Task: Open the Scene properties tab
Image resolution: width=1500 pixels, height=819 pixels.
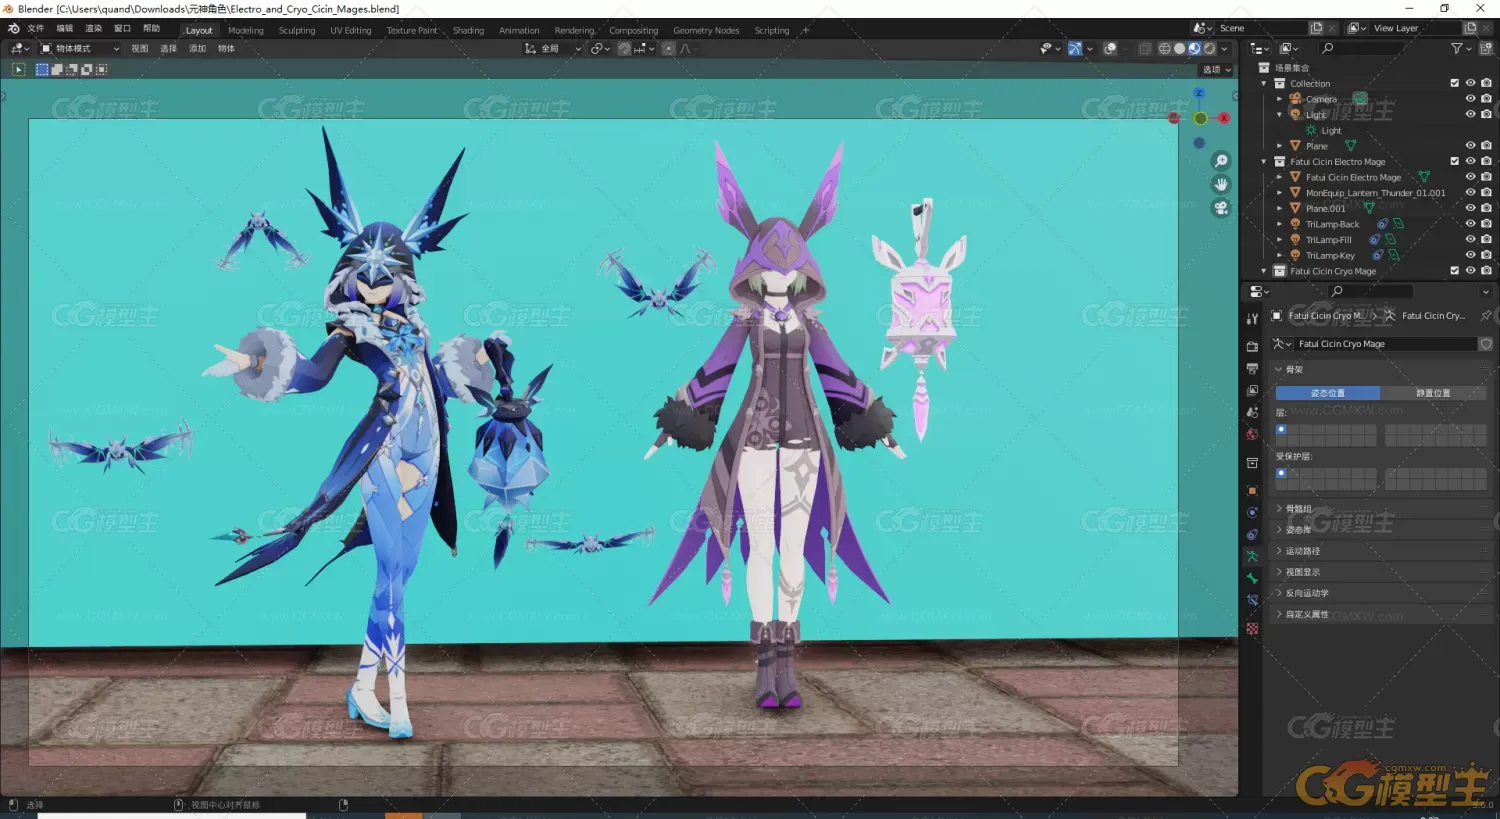Action: pyautogui.click(x=1252, y=412)
